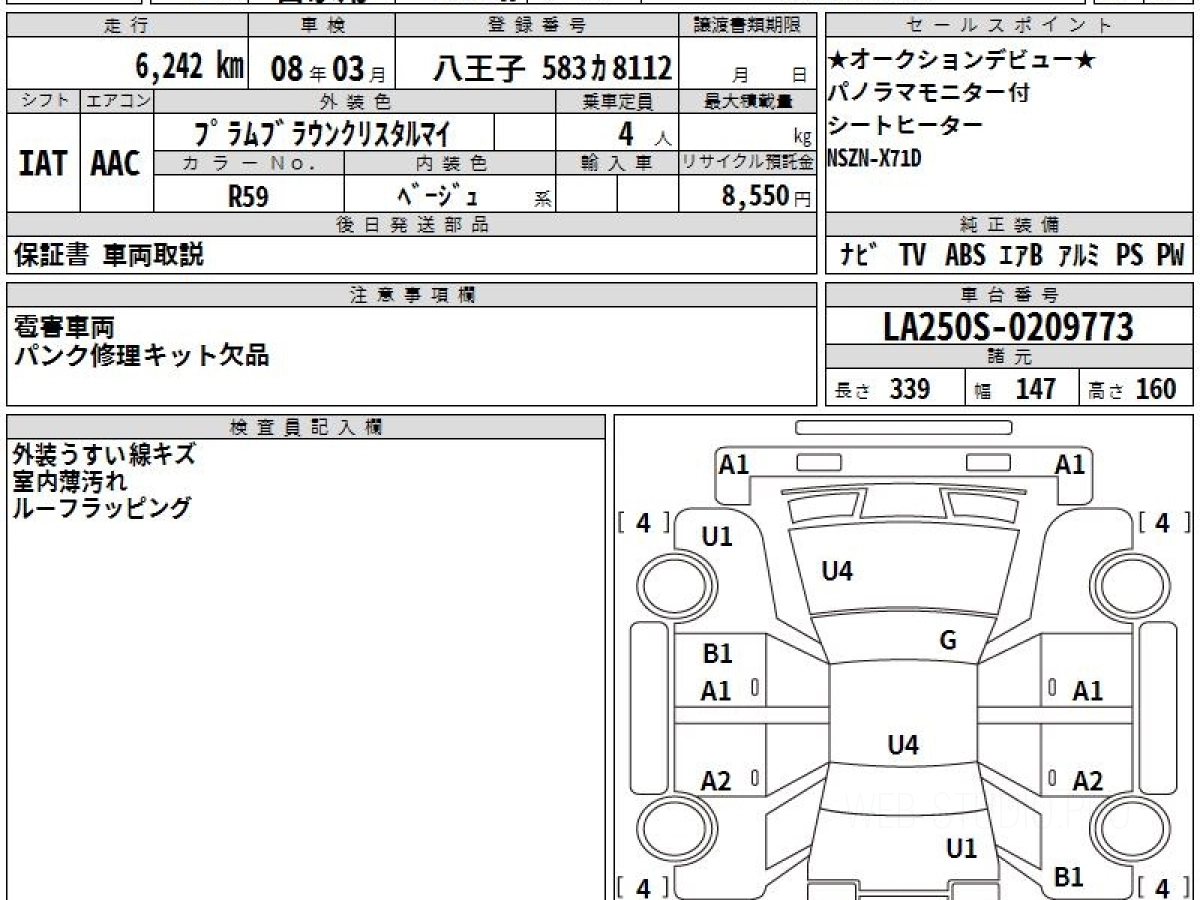Select the アルミ equipment item
1200x900 pixels.
pyautogui.click(x=1079, y=255)
